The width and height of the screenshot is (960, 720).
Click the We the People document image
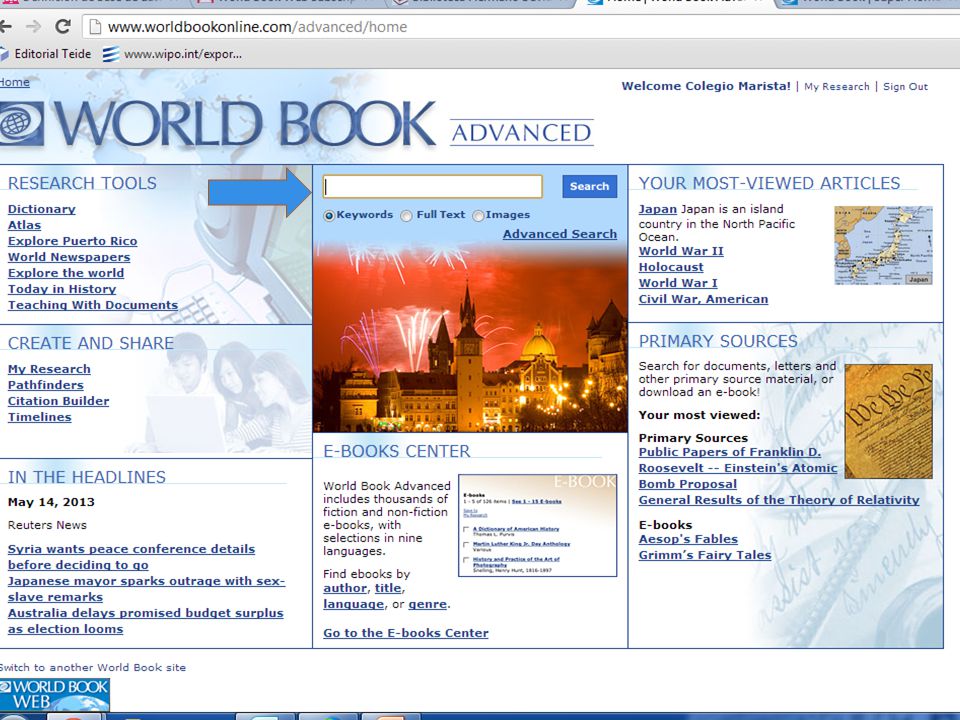coord(888,421)
